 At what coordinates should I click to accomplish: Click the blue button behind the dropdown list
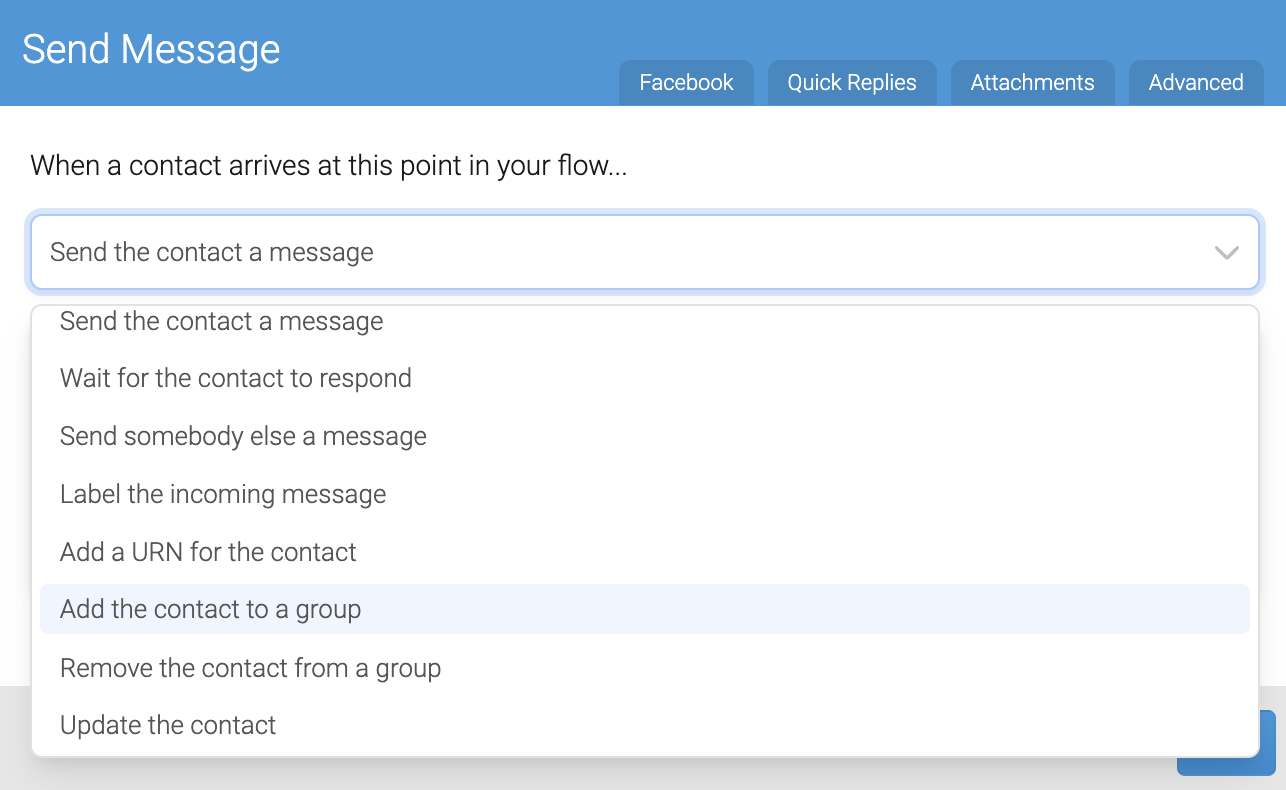[1267, 743]
